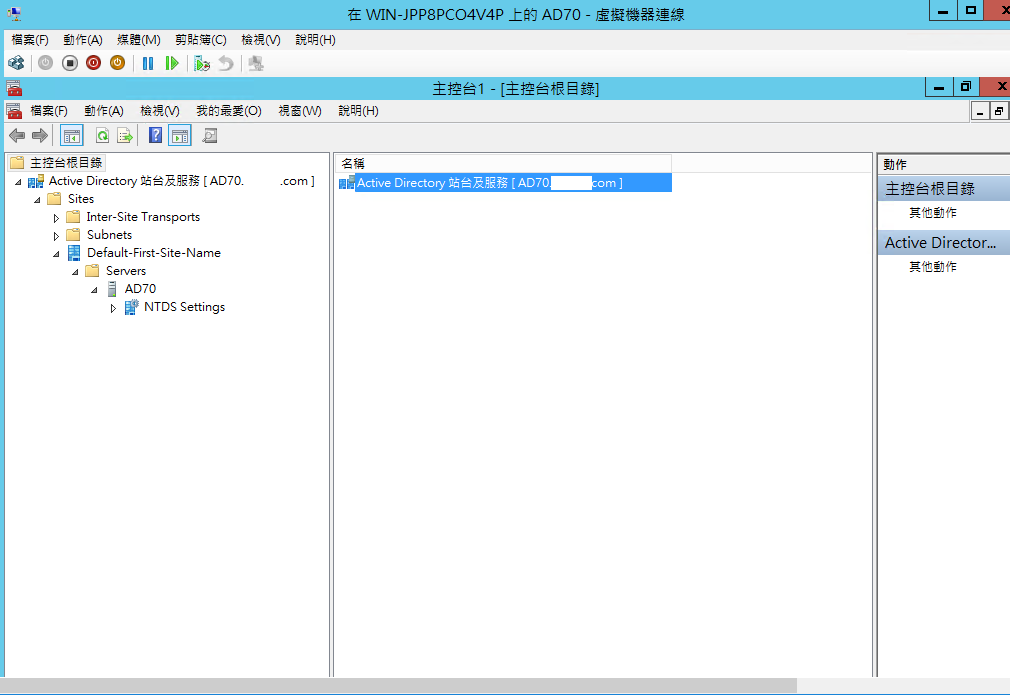The width and height of the screenshot is (1010, 695).
Task: Click the Servers folder icon
Action: (93, 271)
